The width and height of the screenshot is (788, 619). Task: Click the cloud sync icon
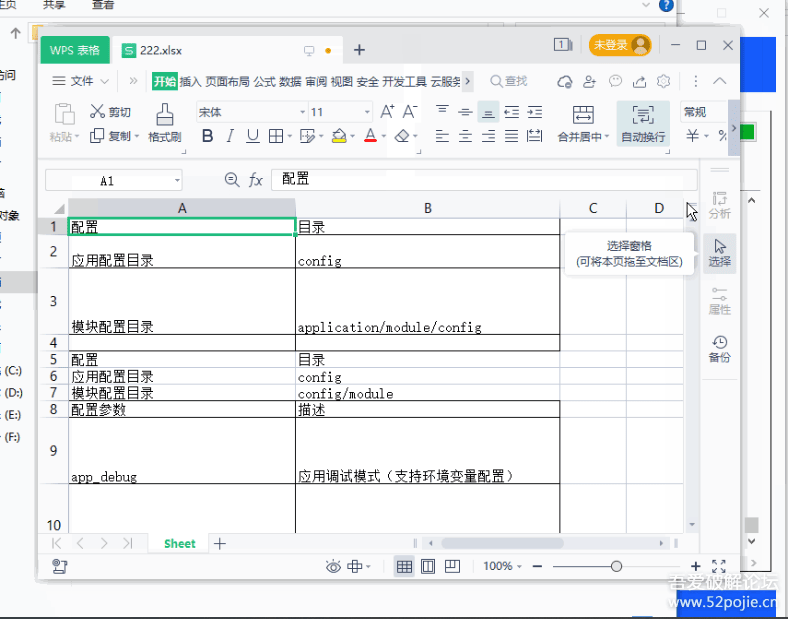(565, 81)
